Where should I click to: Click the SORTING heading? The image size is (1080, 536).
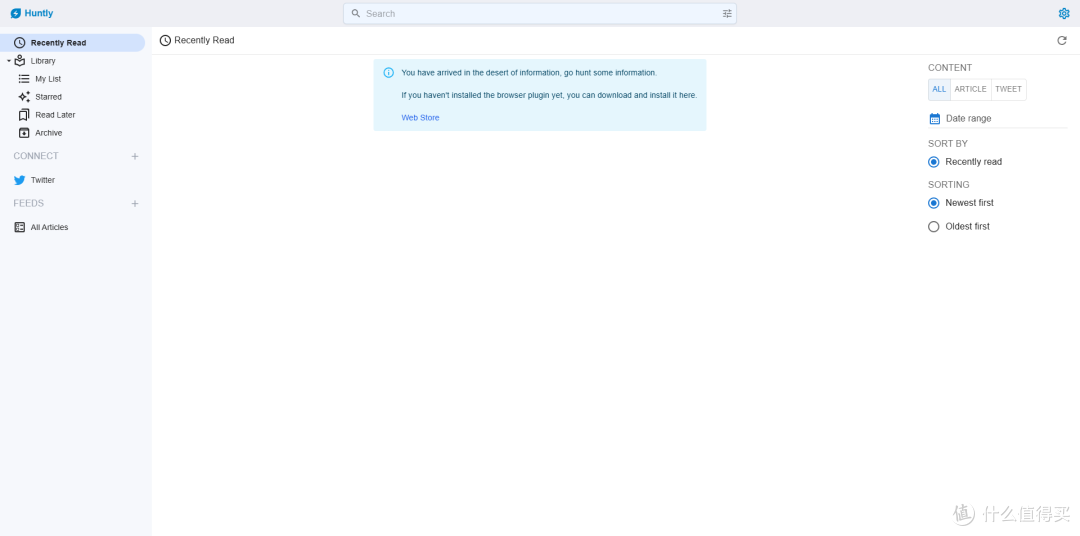948,185
